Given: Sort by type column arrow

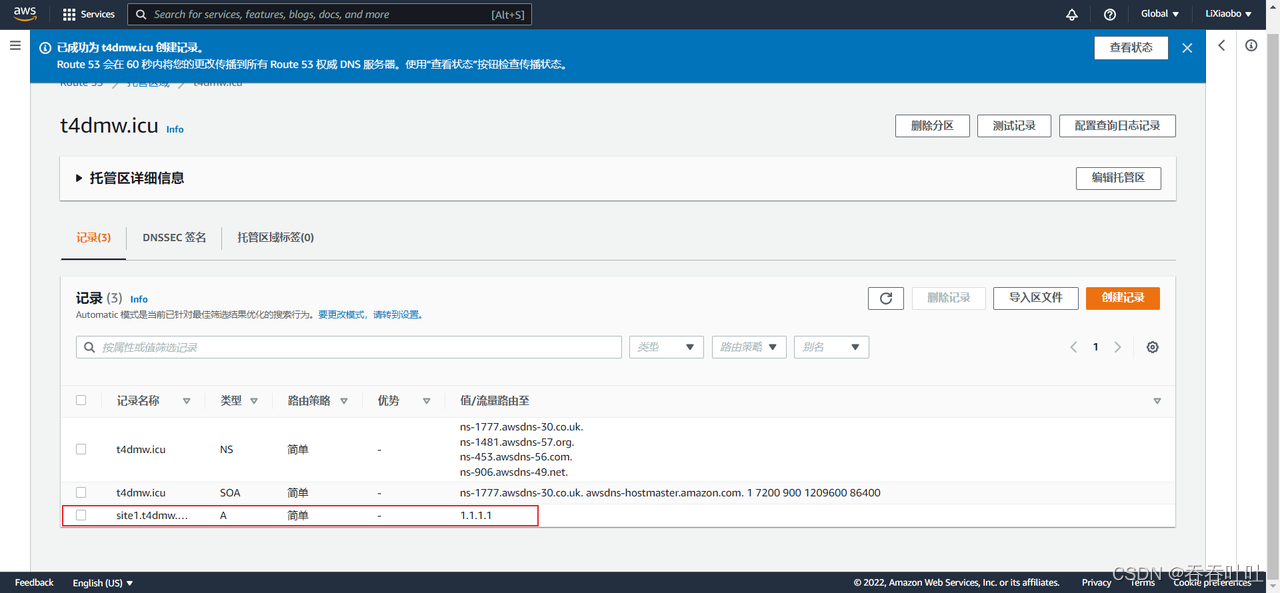Looking at the screenshot, I should click(254, 401).
